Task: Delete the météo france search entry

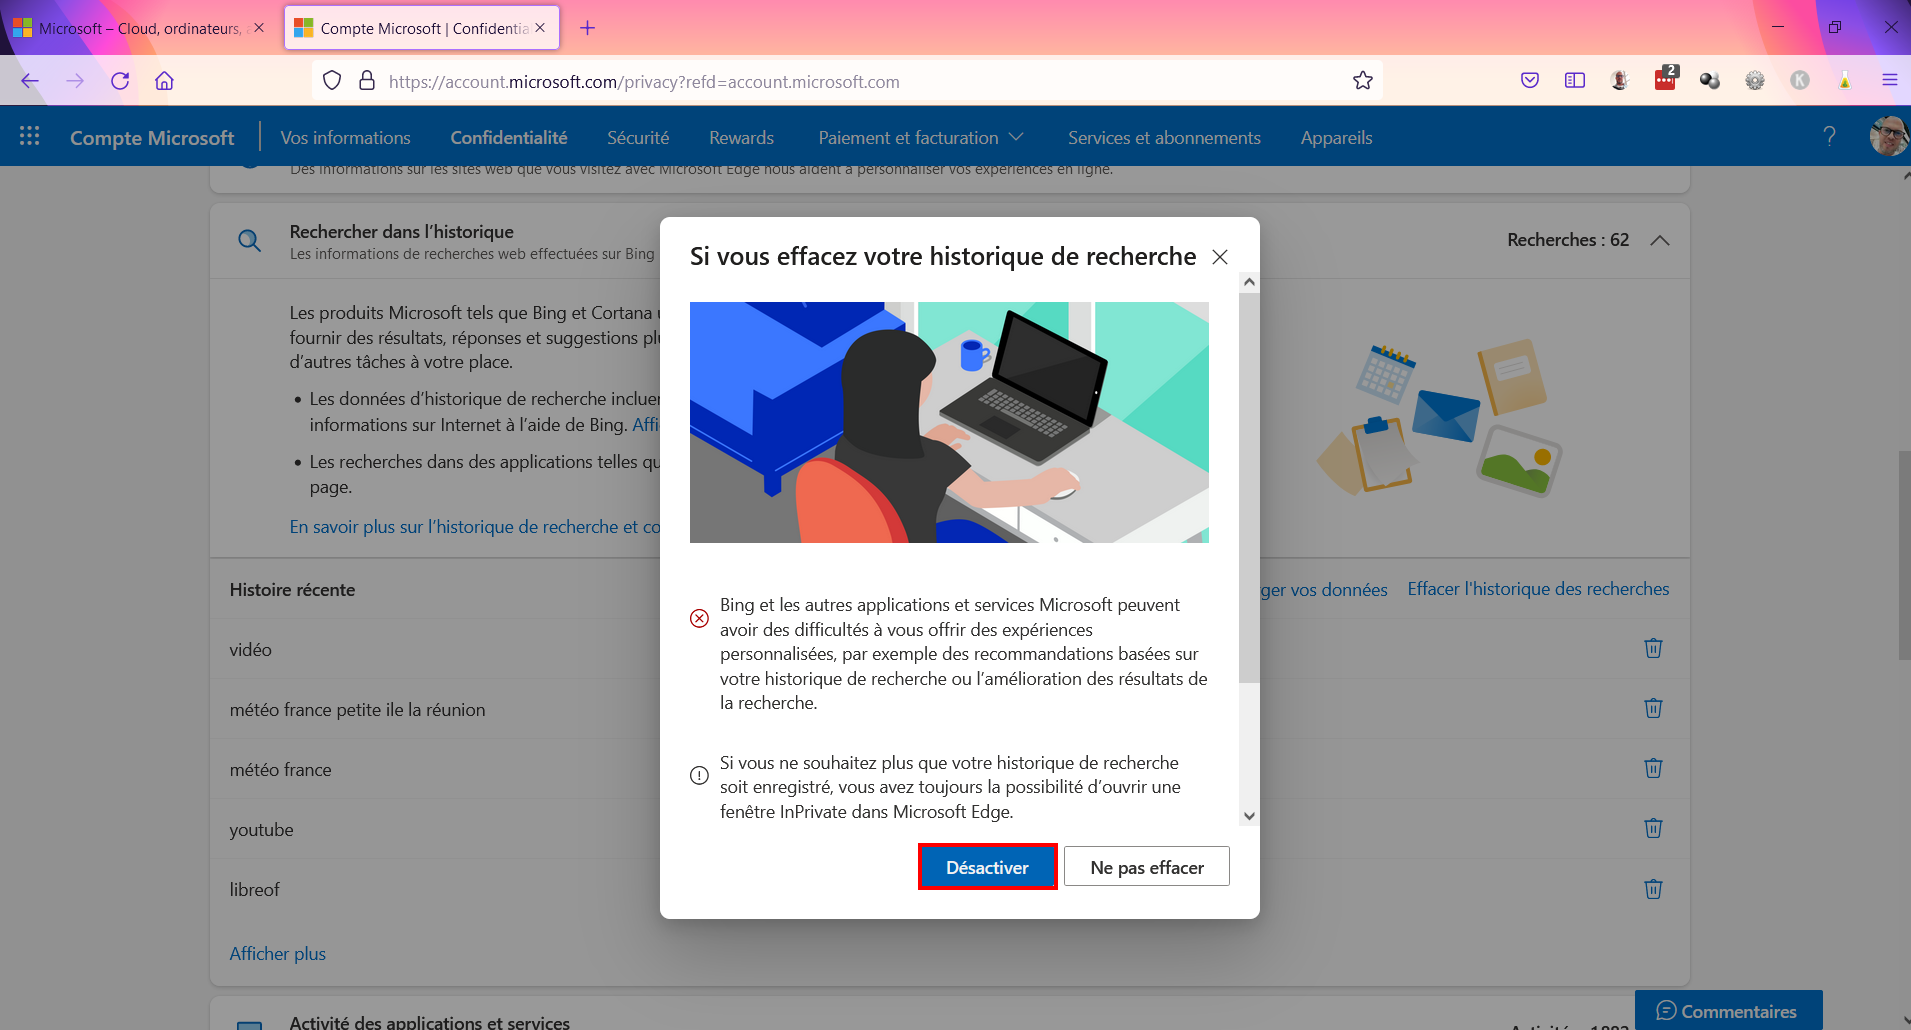Action: [1653, 768]
